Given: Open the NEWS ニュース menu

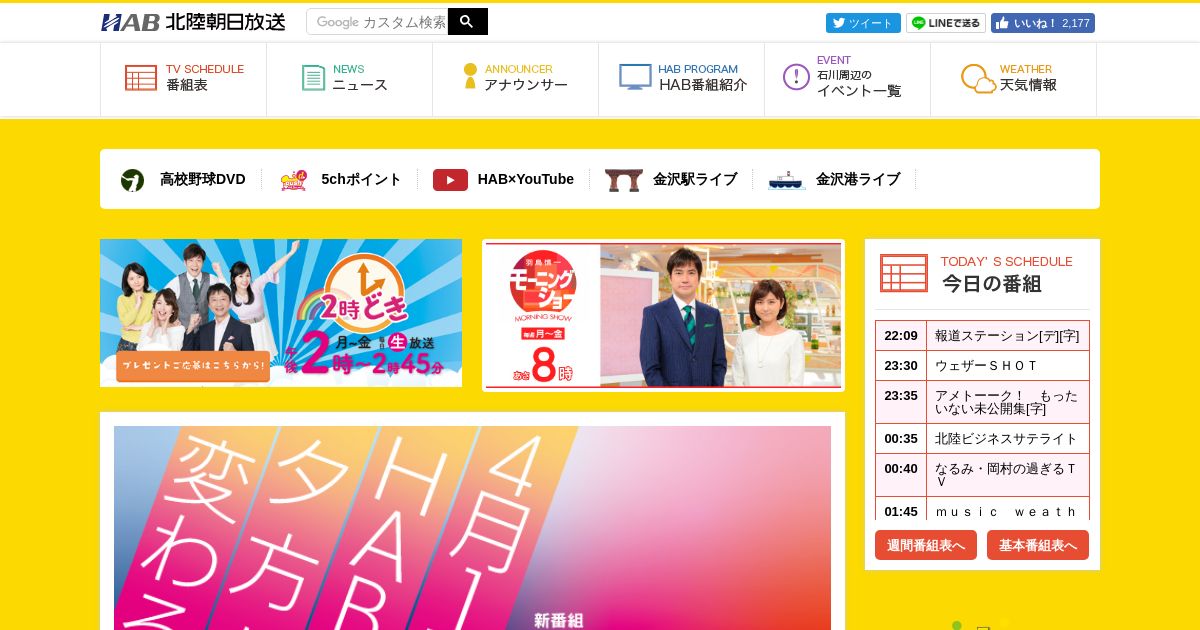Looking at the screenshot, I should [349, 79].
